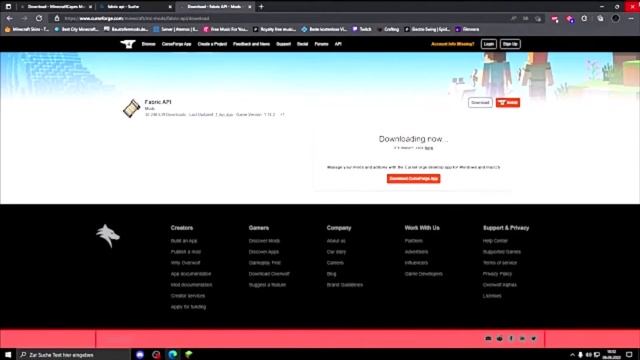Click the Edge browser icon in taskbar
This screenshot has height=360, width=640.
(x=173, y=355)
